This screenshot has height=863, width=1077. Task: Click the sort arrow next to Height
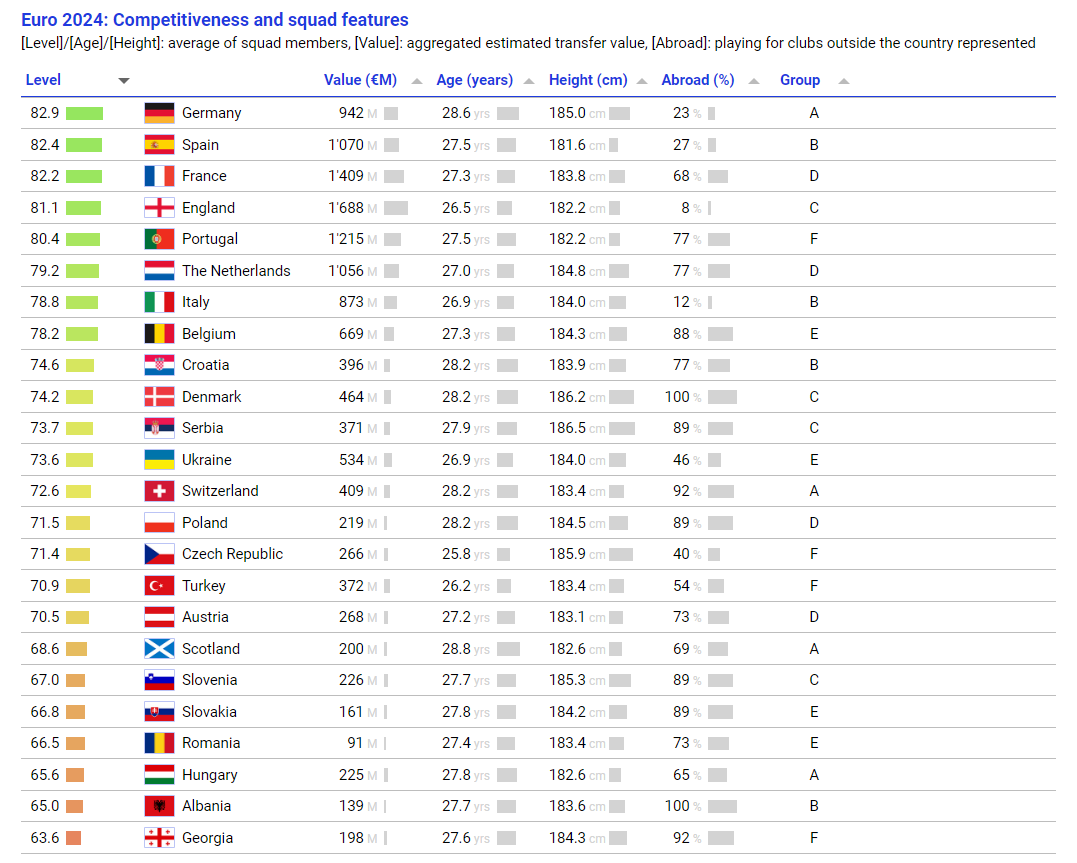642,81
